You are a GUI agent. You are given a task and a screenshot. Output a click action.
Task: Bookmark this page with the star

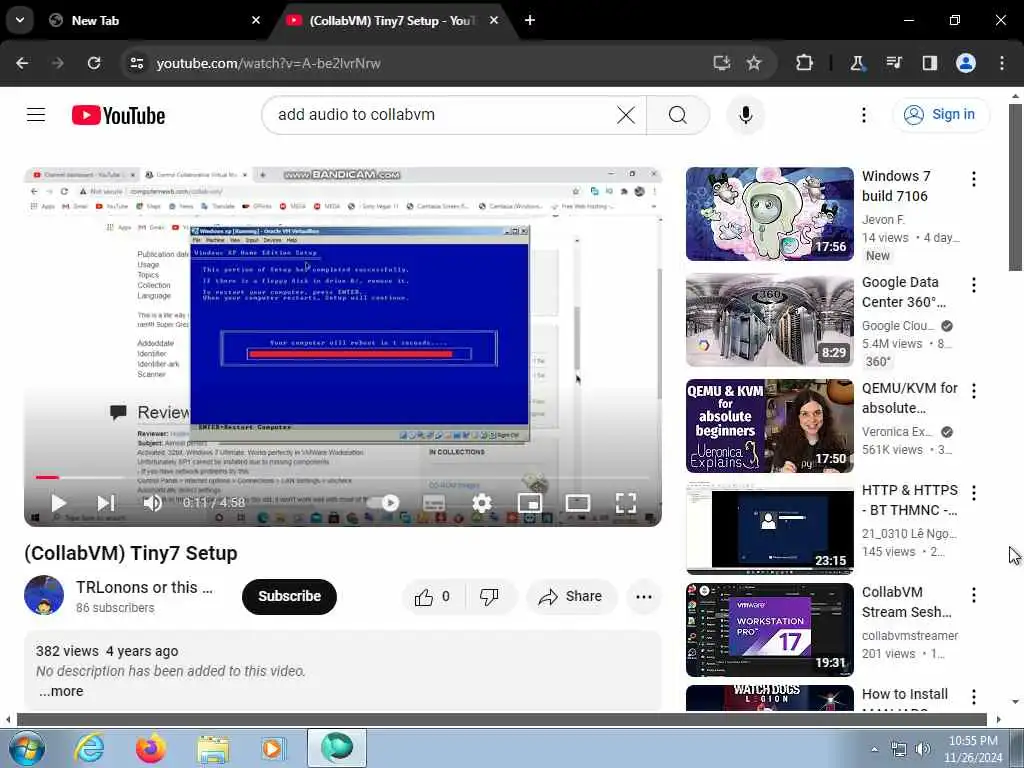point(754,63)
